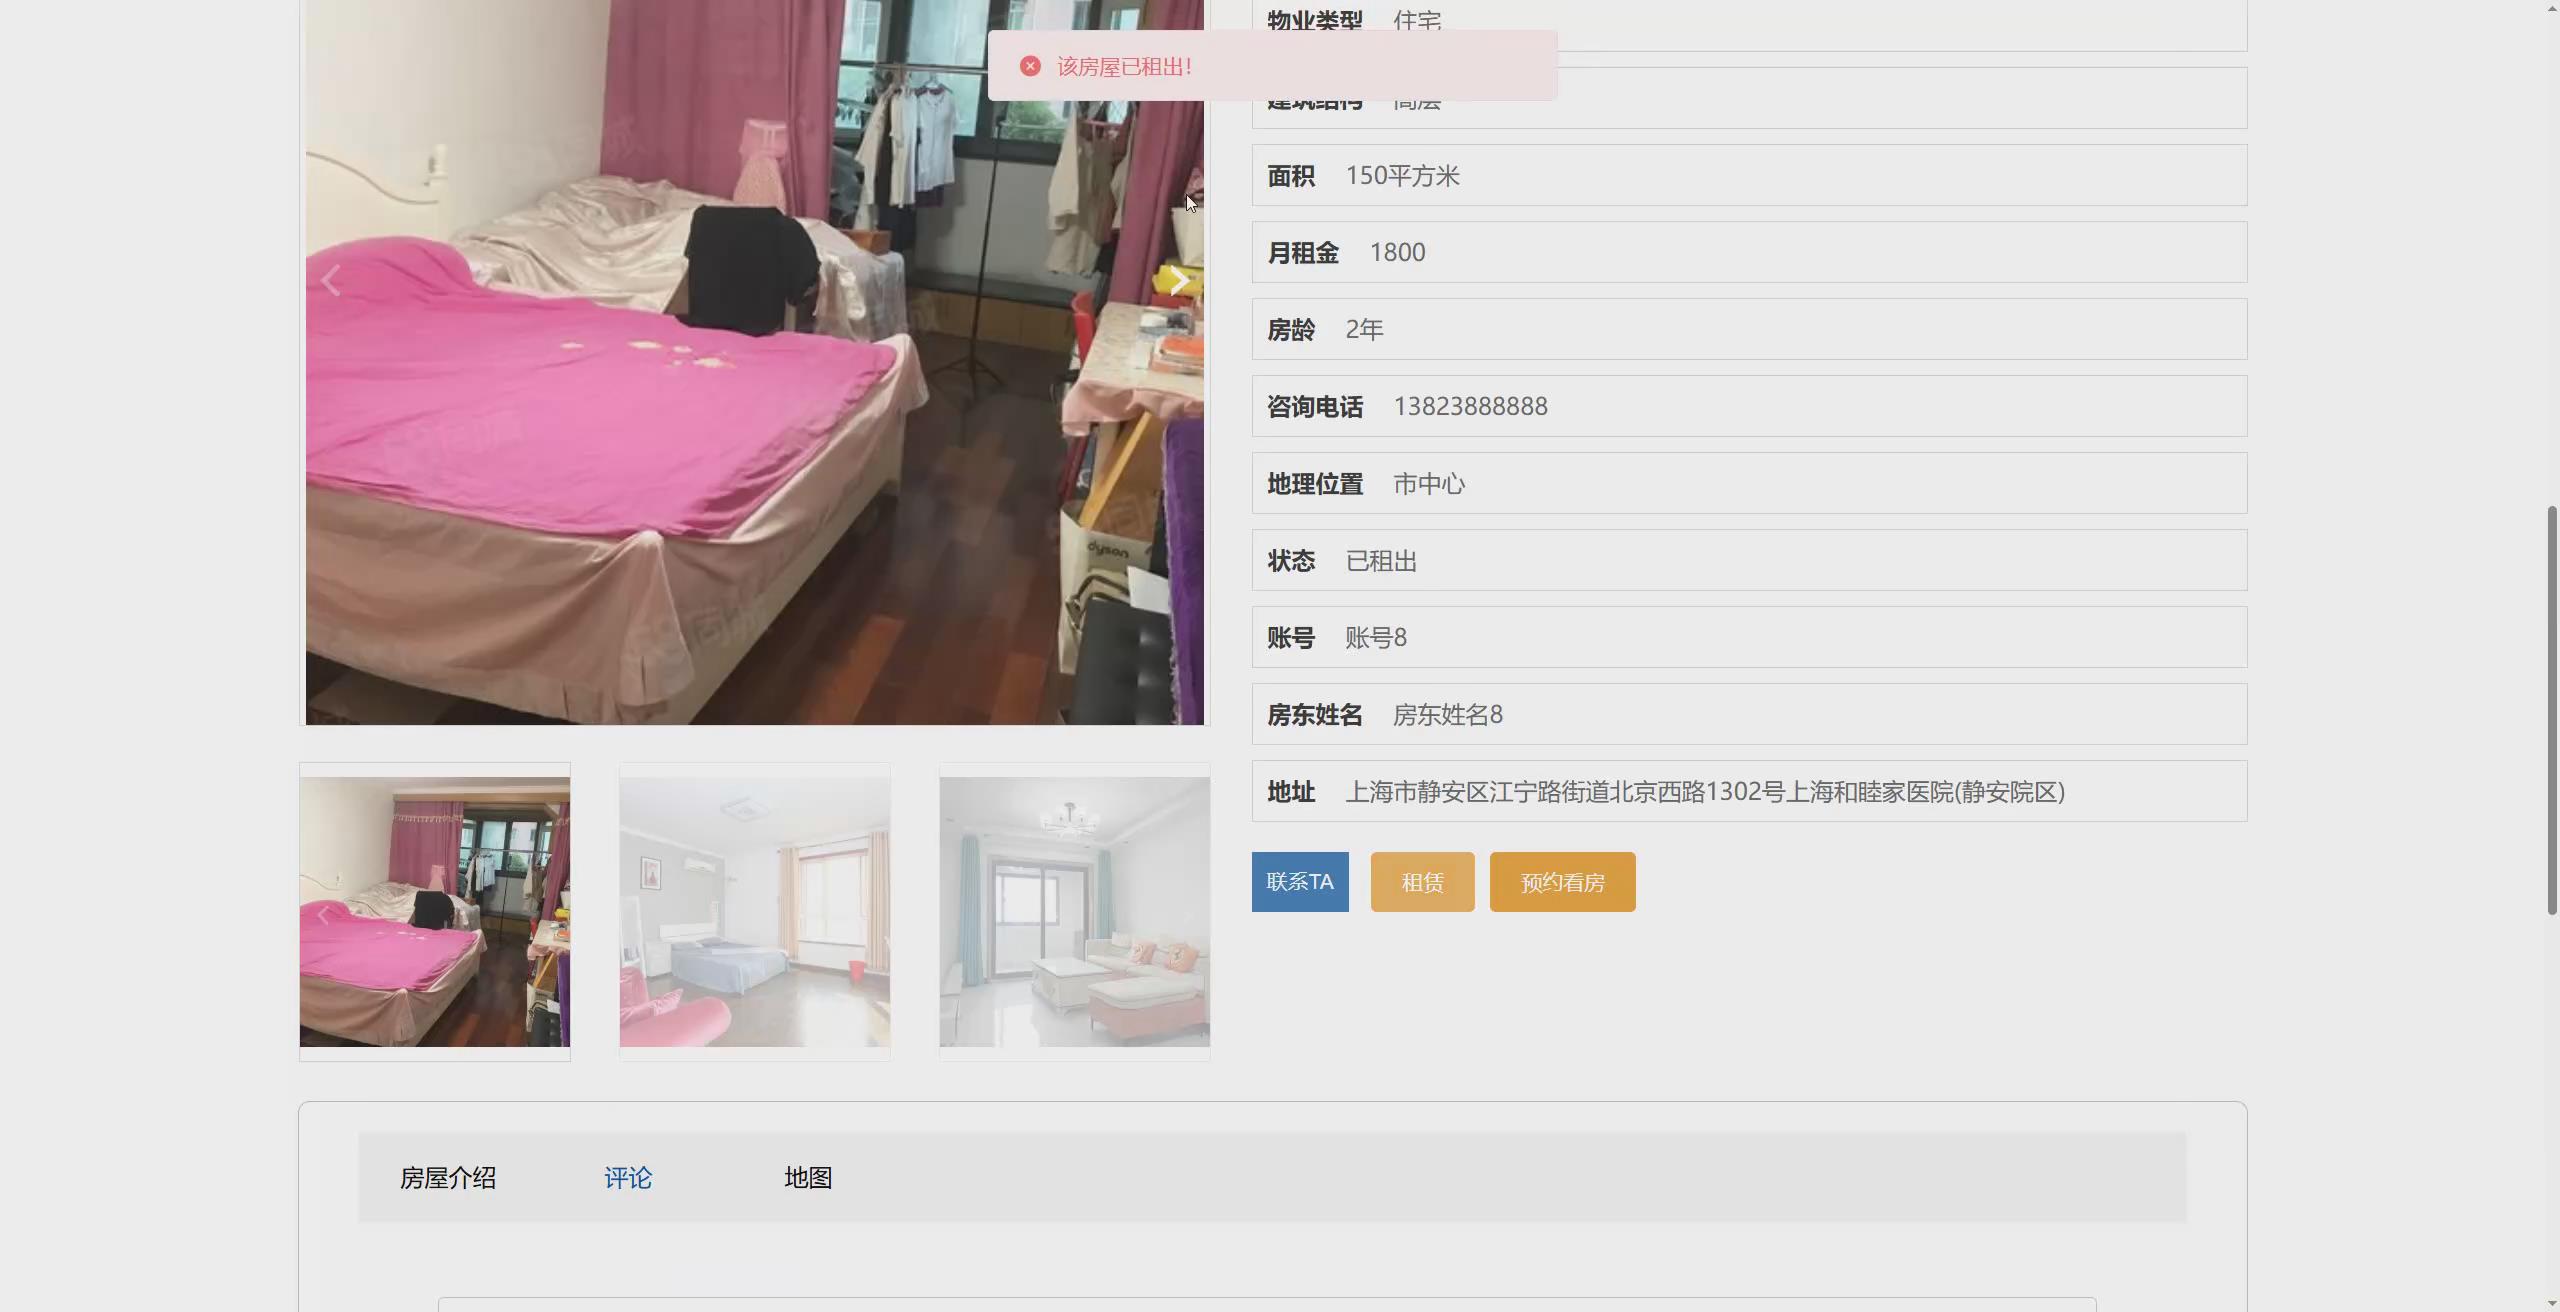
Task: Click the landlord name 房东姓名8
Action: point(1447,715)
